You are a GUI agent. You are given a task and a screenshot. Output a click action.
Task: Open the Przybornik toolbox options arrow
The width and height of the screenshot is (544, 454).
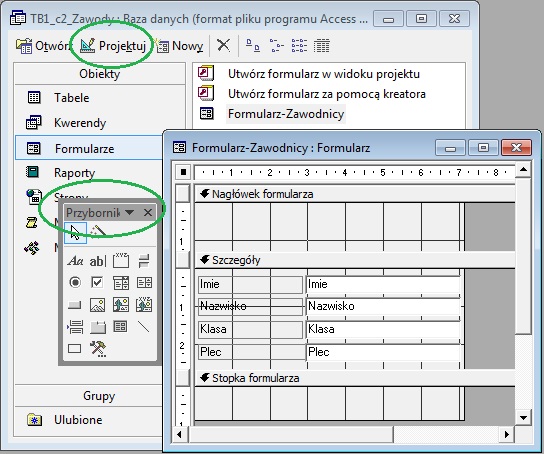point(129,212)
